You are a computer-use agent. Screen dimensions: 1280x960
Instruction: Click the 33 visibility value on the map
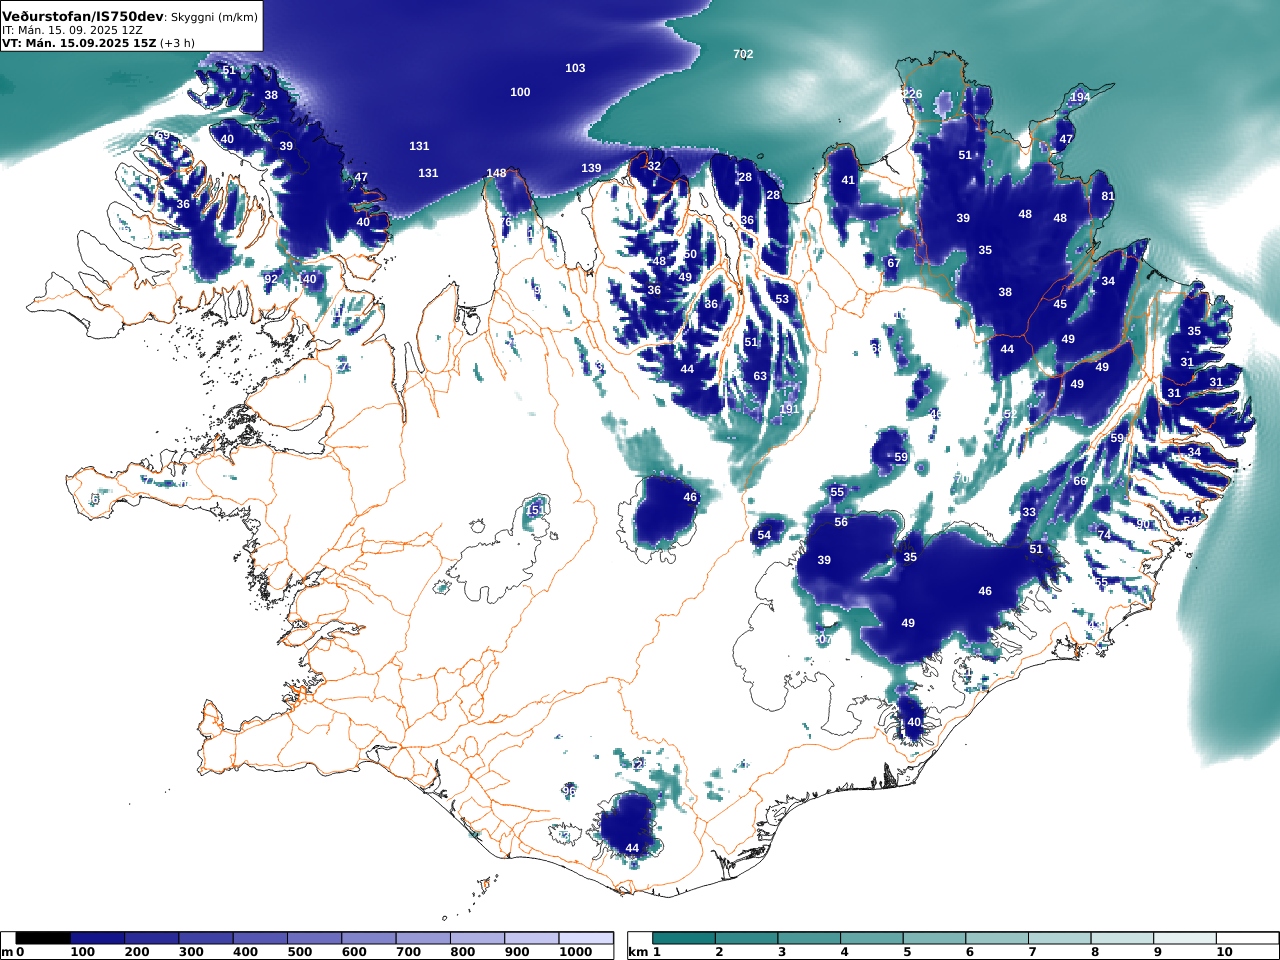(x=1029, y=512)
